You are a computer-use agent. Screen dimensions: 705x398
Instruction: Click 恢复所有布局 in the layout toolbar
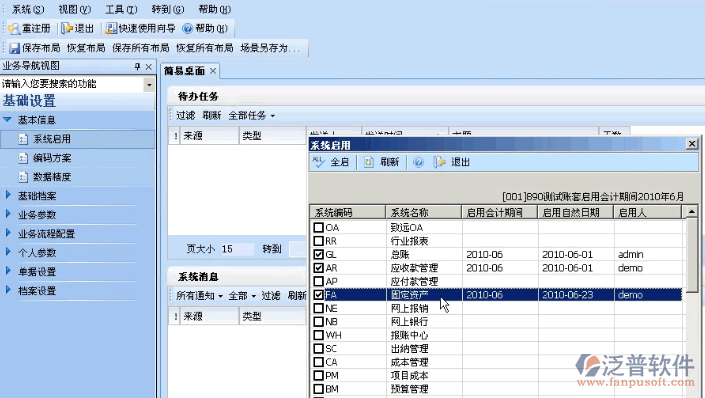click(x=205, y=48)
